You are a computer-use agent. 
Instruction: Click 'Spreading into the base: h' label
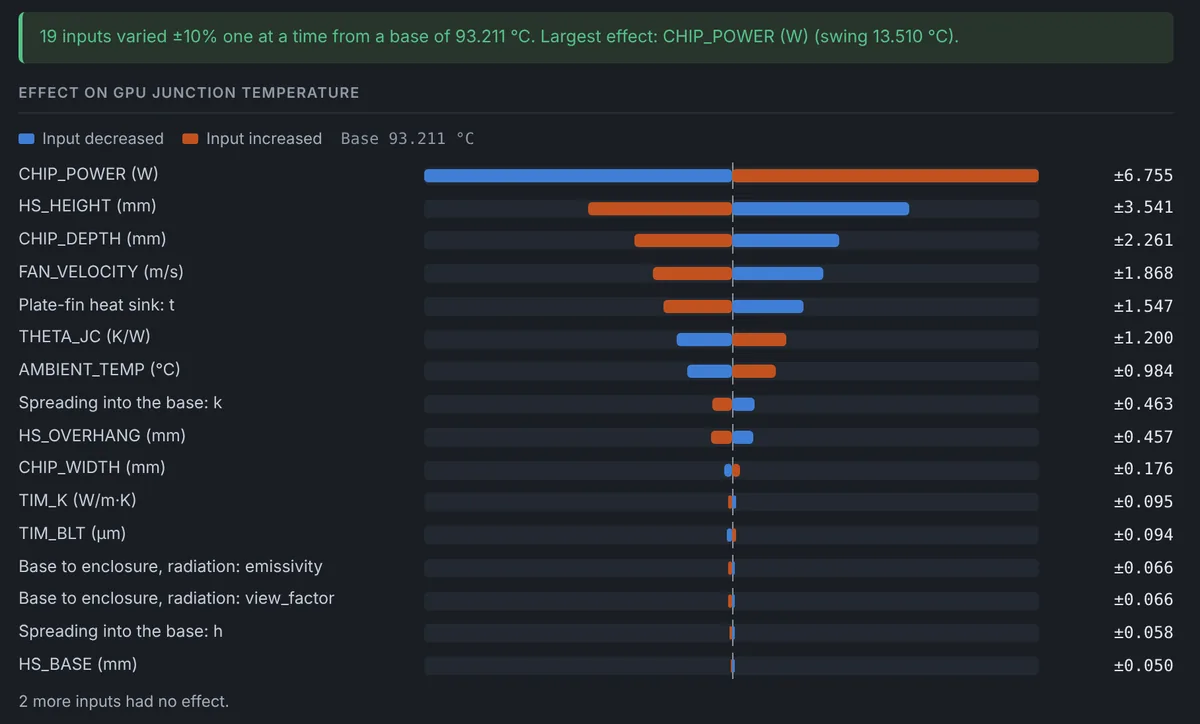coord(120,632)
